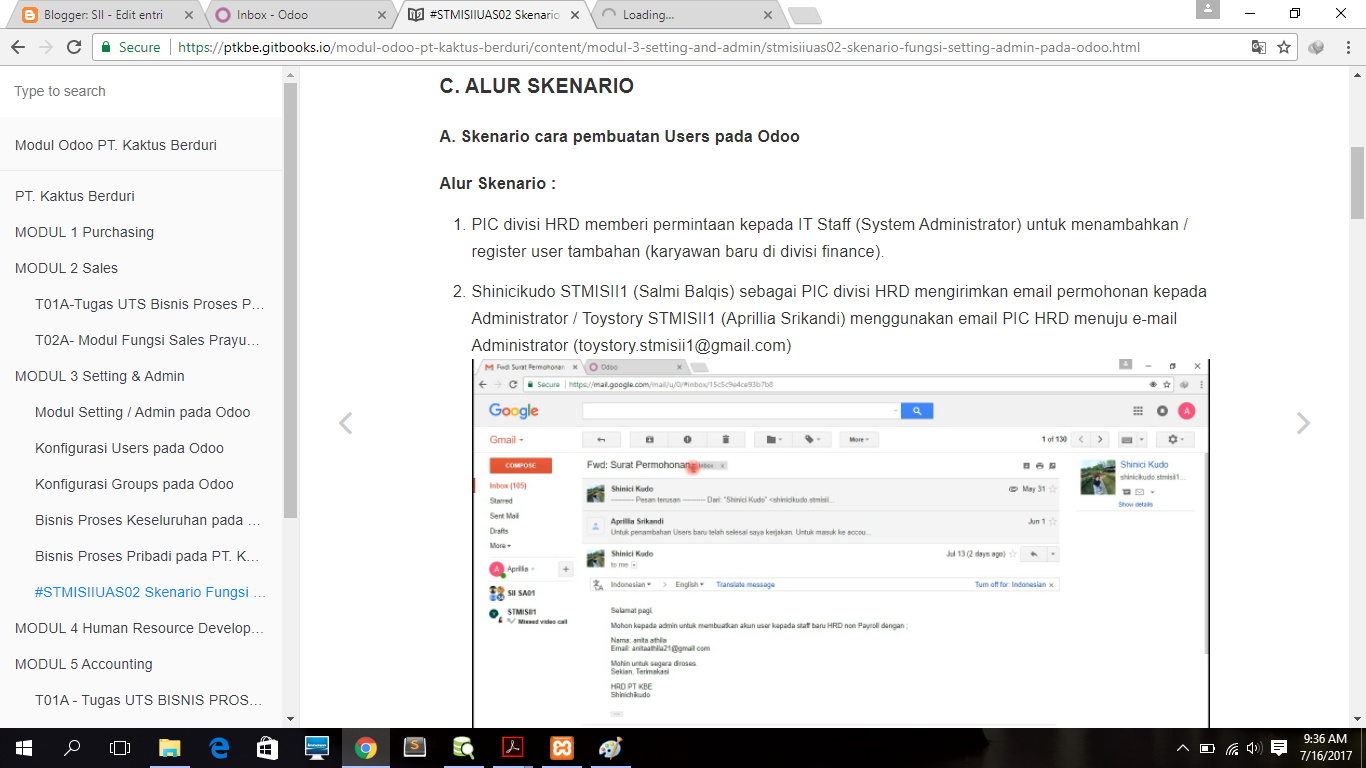Open MODUL 3 Setting & Admin
The height and width of the screenshot is (768, 1366).
coord(100,376)
